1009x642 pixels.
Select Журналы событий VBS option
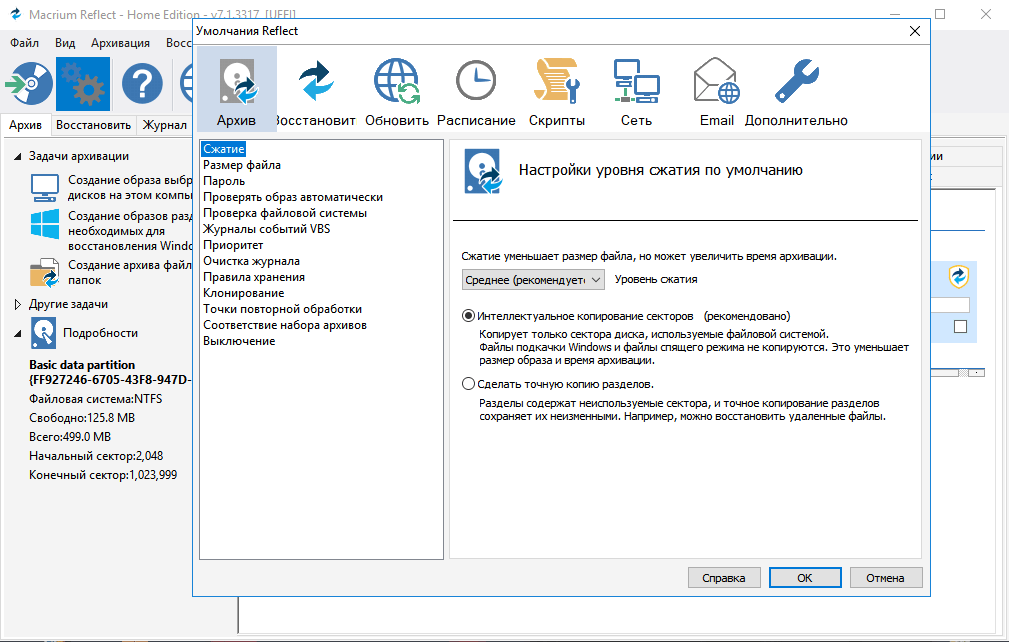click(266, 229)
